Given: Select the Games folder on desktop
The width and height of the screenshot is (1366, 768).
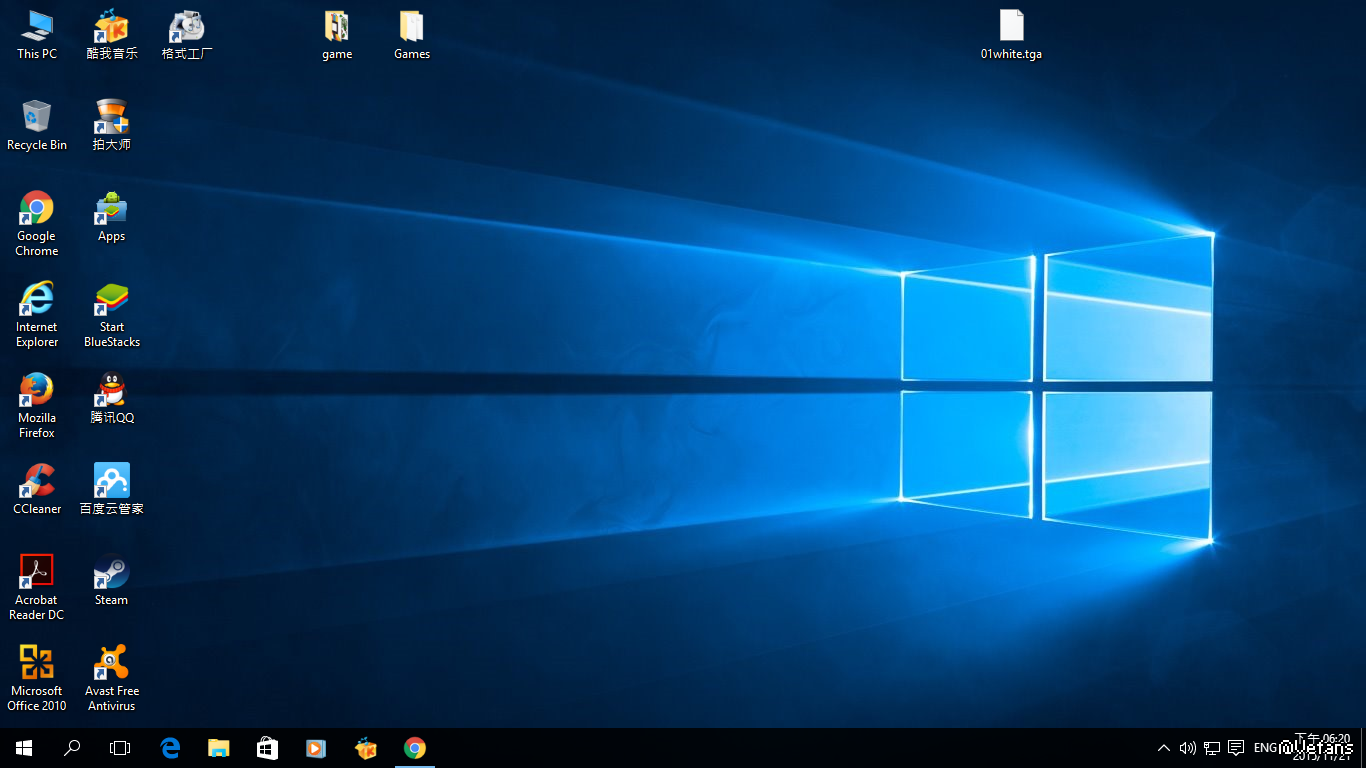Looking at the screenshot, I should click(411, 27).
